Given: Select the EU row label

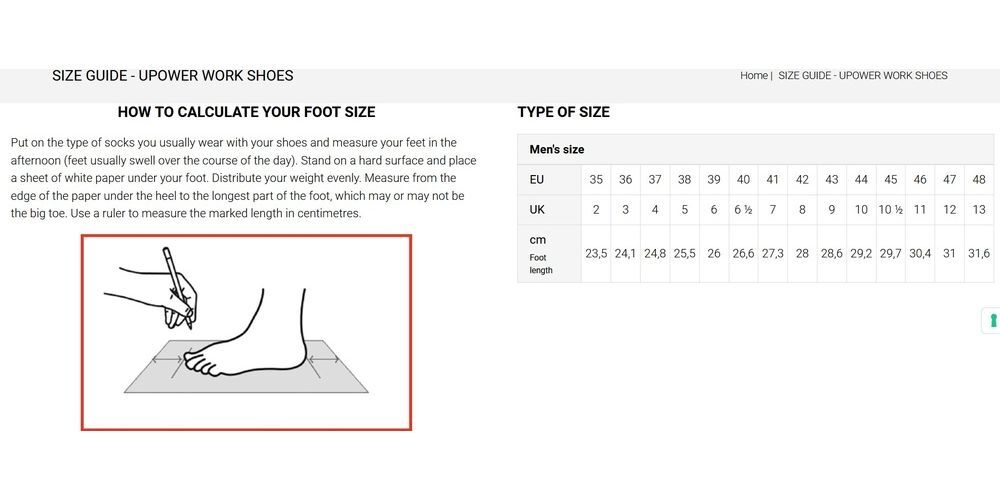Looking at the screenshot, I should 537,180.
